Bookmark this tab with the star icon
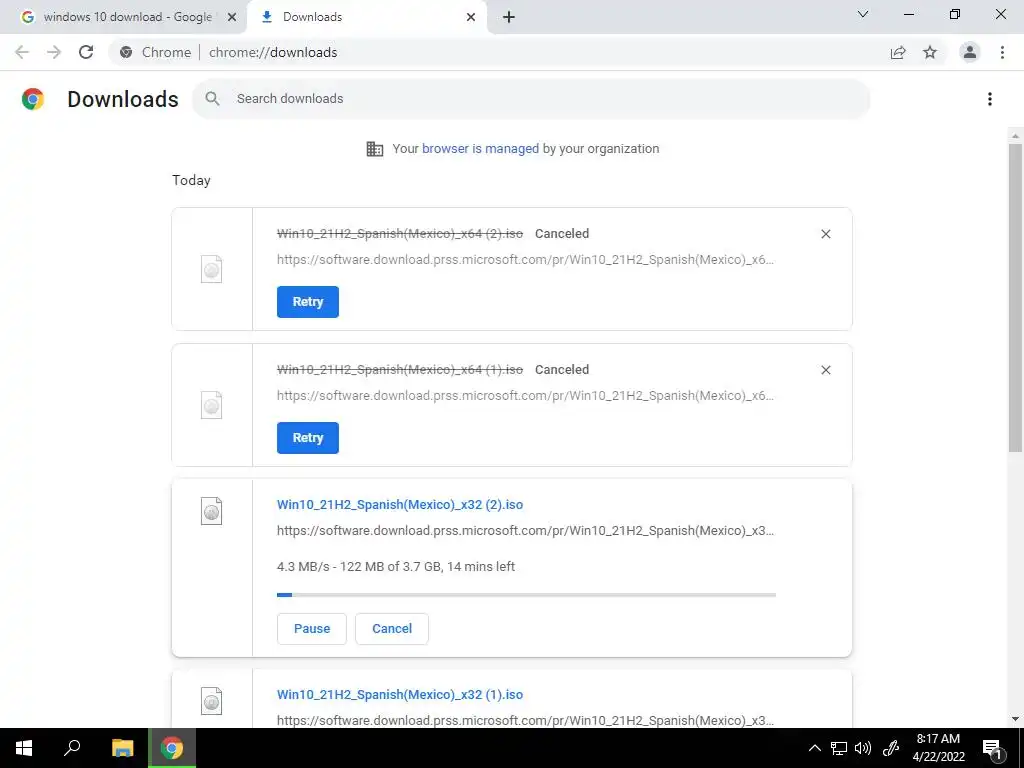The image size is (1024, 768). (930, 52)
